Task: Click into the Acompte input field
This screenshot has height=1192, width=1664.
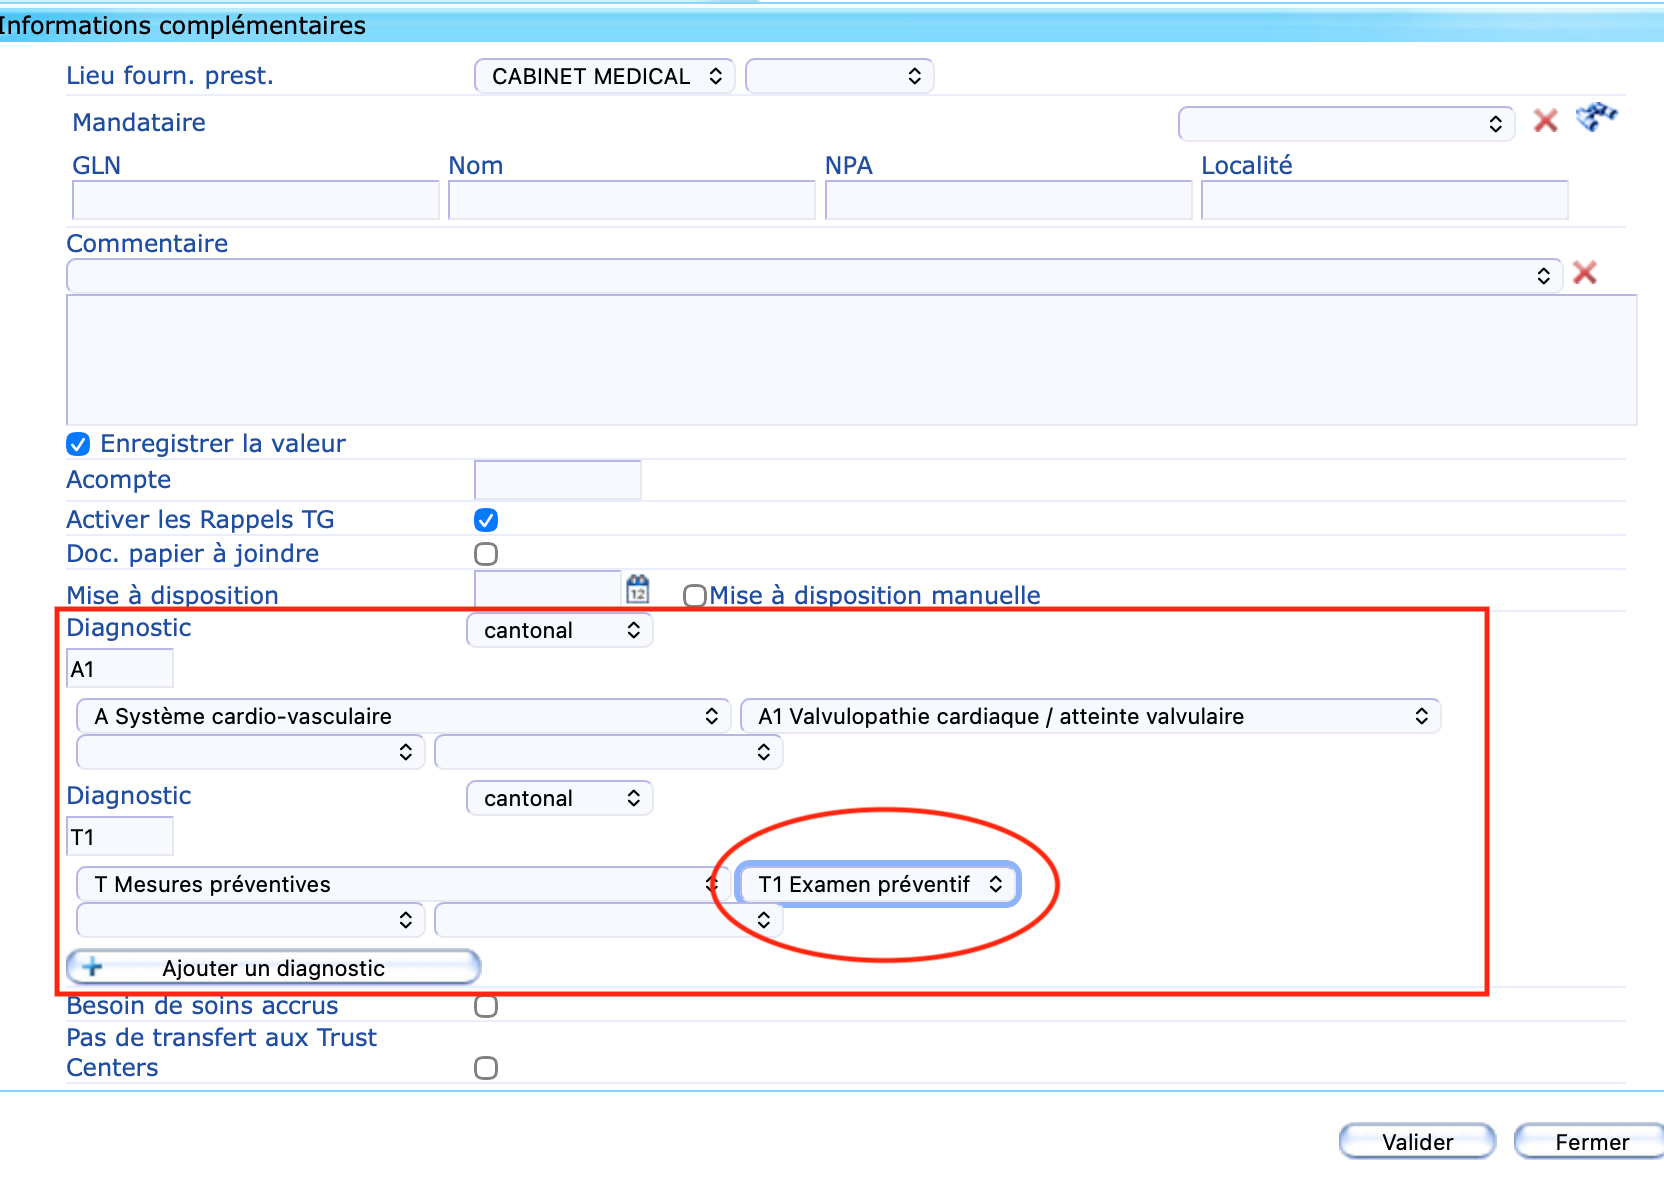Action: coord(557,481)
